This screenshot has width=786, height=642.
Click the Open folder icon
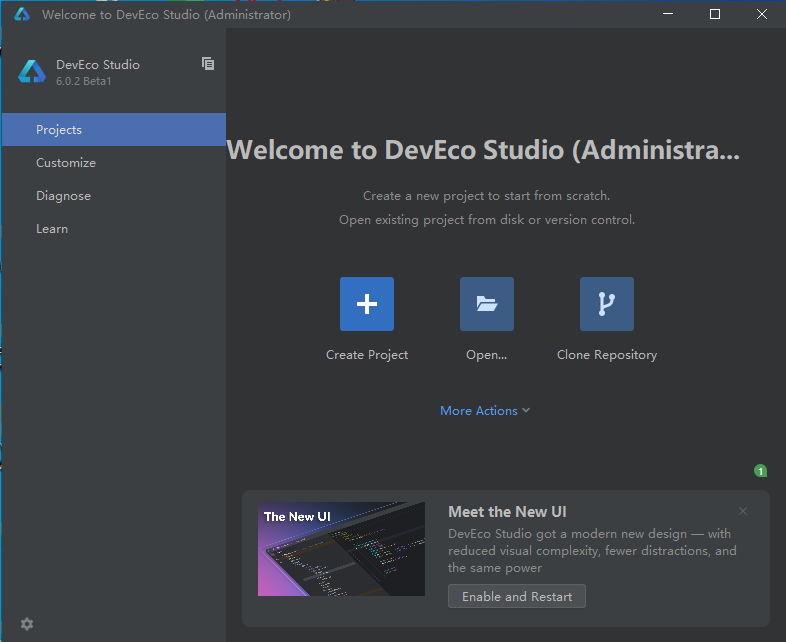[487, 304]
